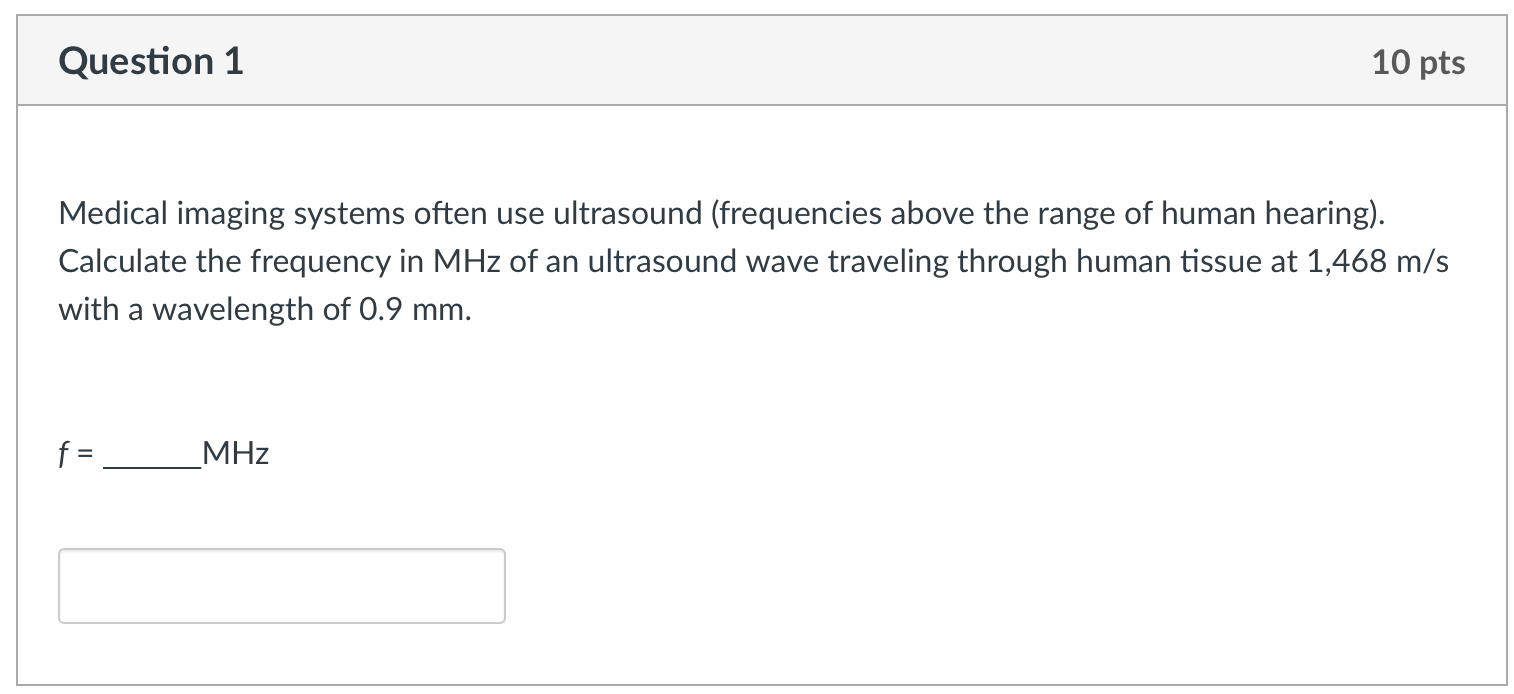
Task: Click the italic f symbol
Action: 63,453
